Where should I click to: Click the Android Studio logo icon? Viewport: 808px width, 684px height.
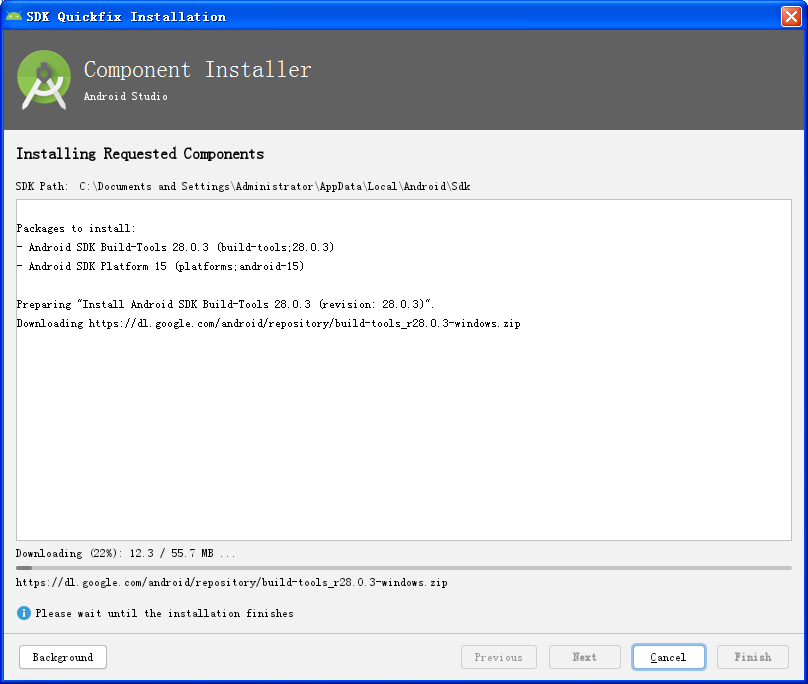click(44, 79)
